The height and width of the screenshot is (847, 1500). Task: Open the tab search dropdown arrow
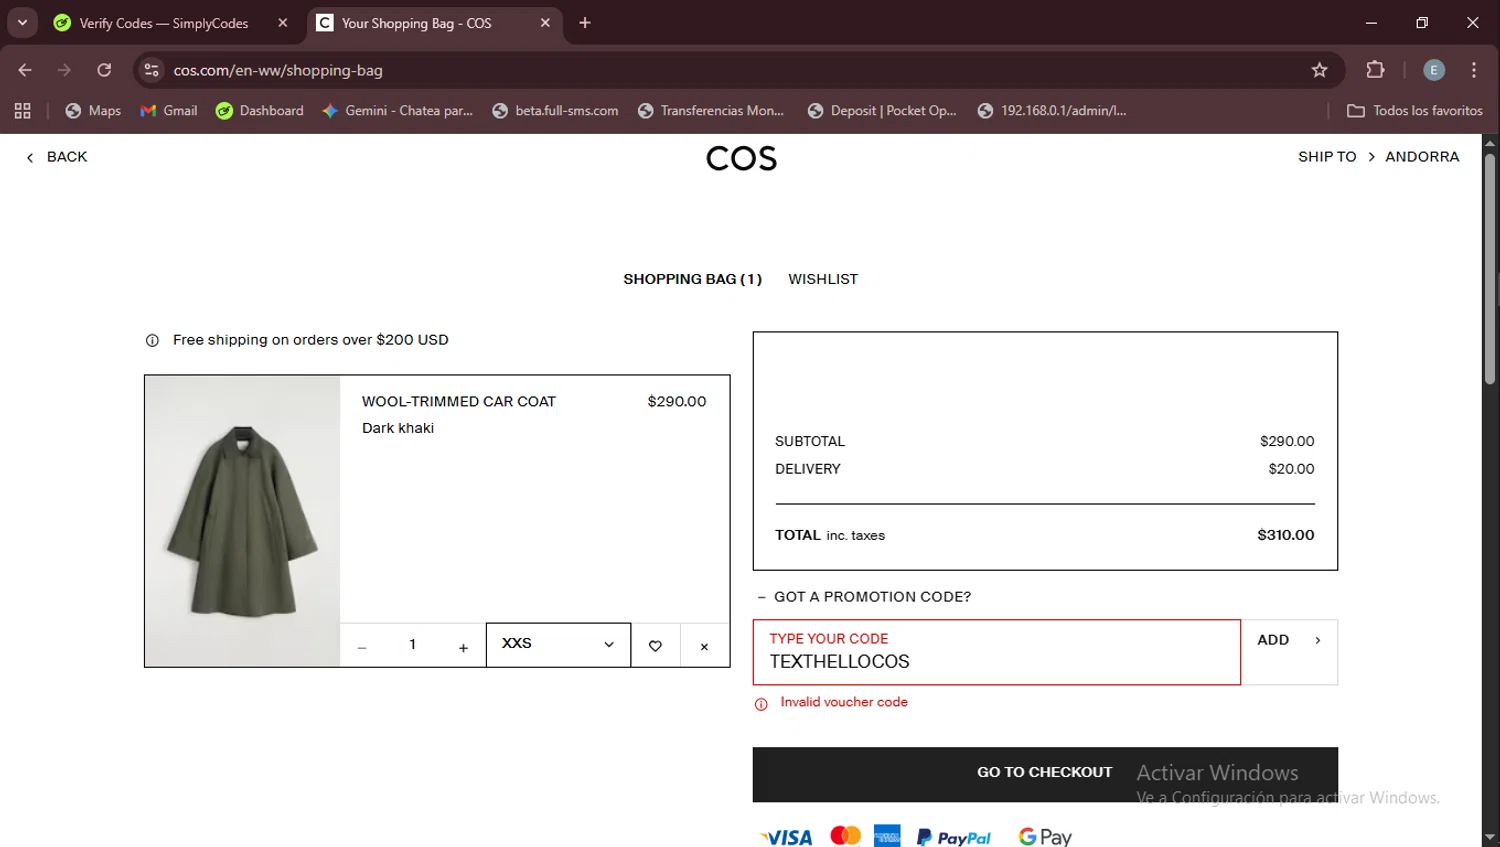point(22,22)
